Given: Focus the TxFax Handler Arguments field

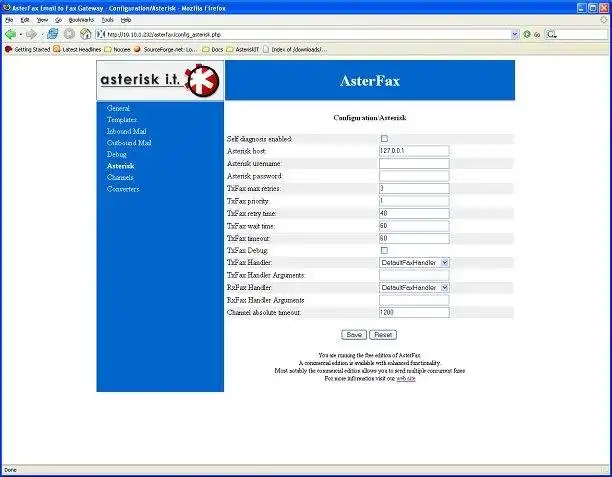Looking at the screenshot, I should 414,275.
